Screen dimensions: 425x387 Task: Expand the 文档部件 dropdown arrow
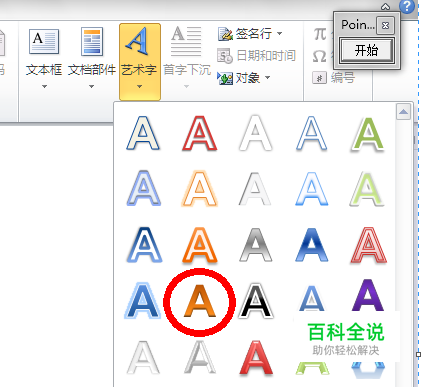pos(92,86)
